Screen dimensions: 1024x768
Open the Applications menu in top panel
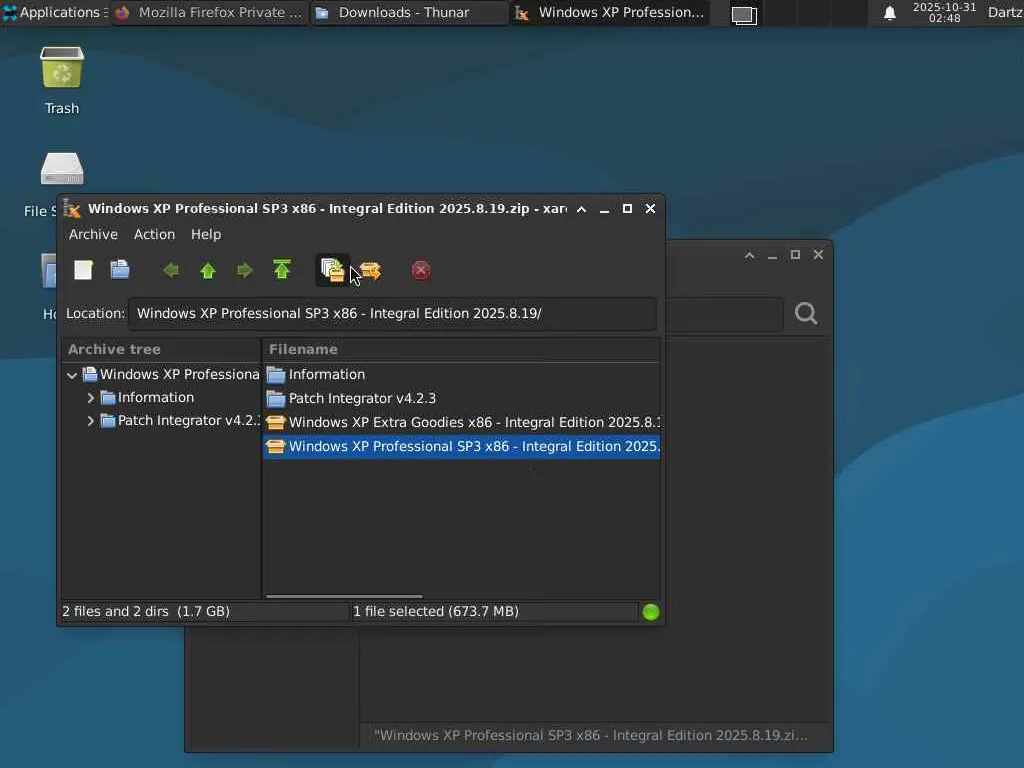pos(55,12)
